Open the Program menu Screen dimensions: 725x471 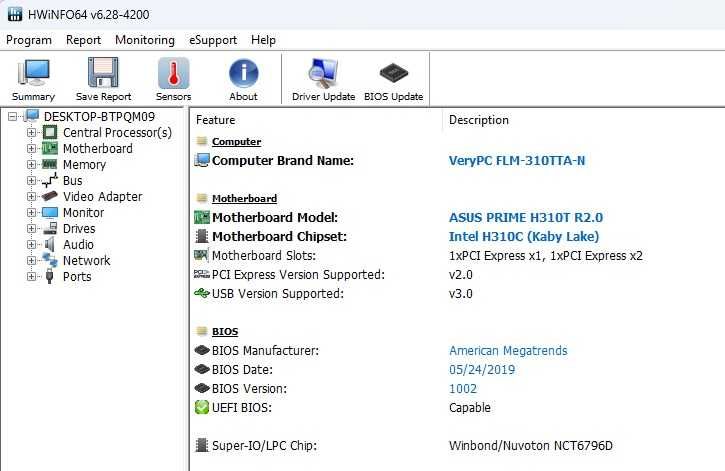(29, 40)
